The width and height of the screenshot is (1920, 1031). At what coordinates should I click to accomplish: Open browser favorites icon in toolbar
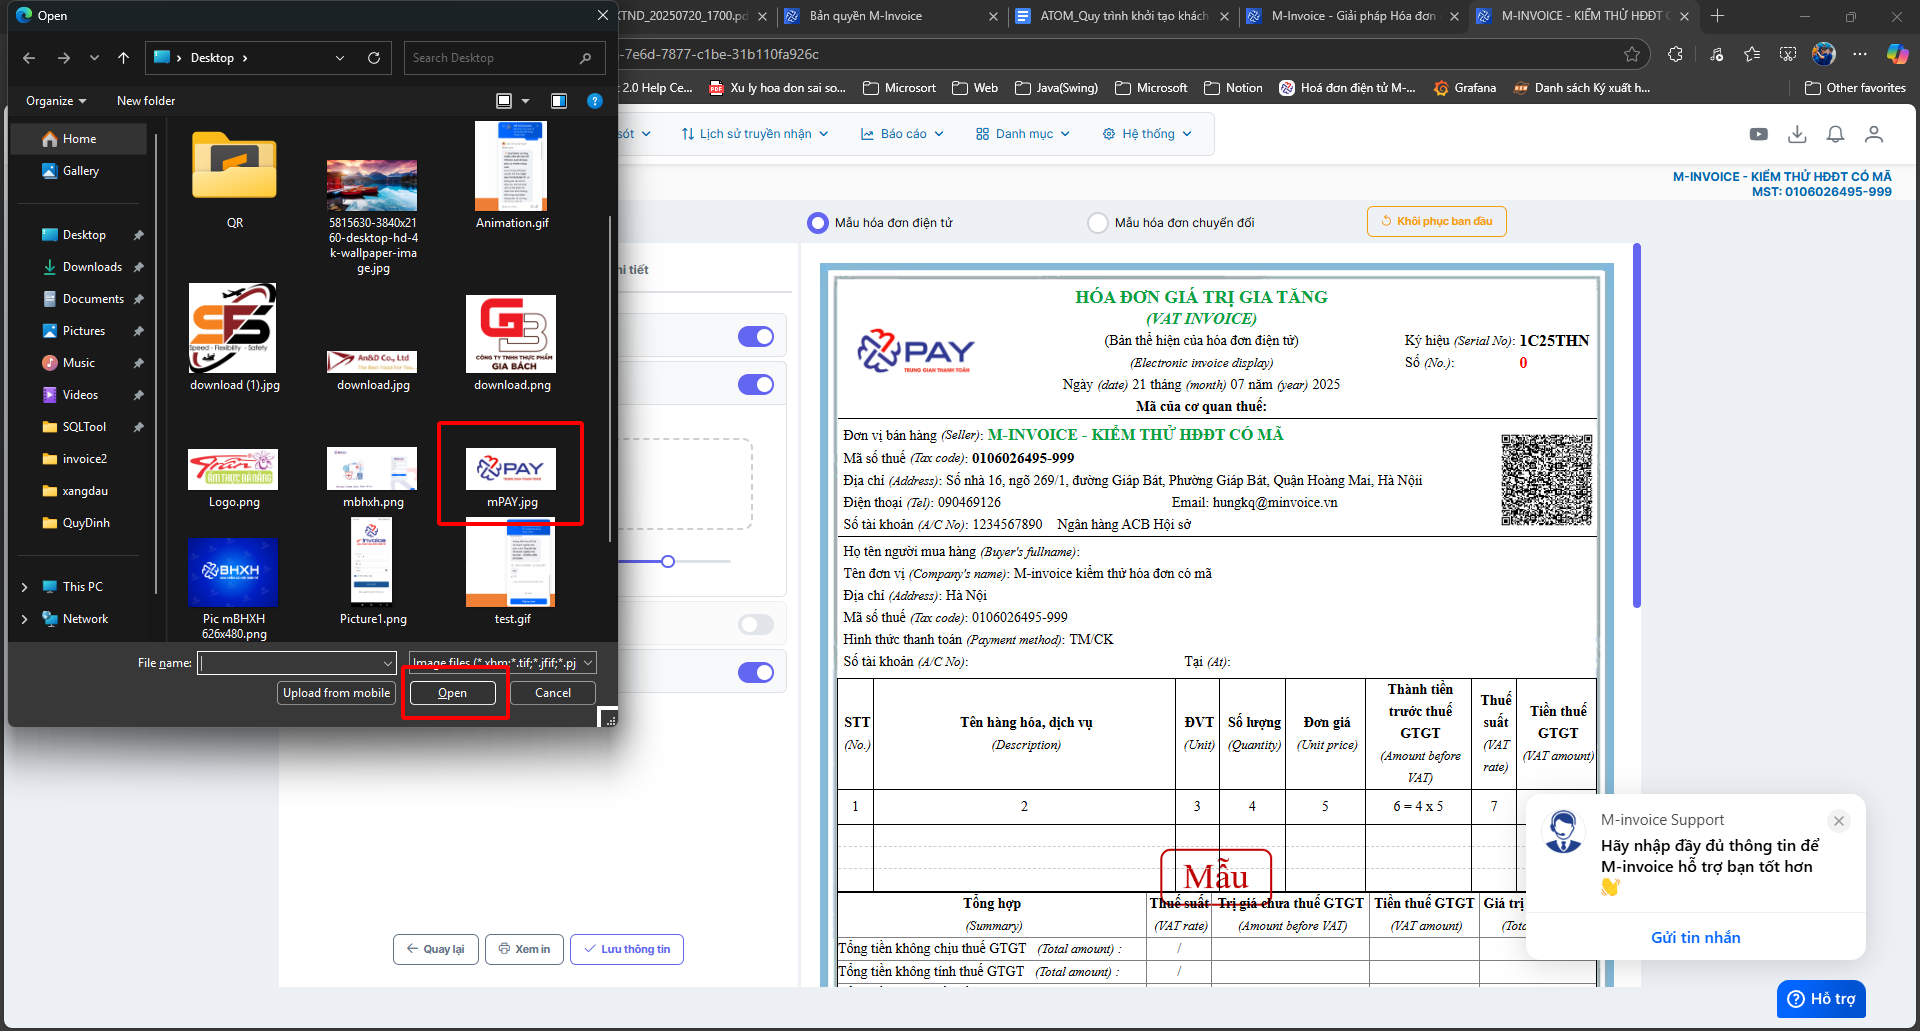point(1752,54)
